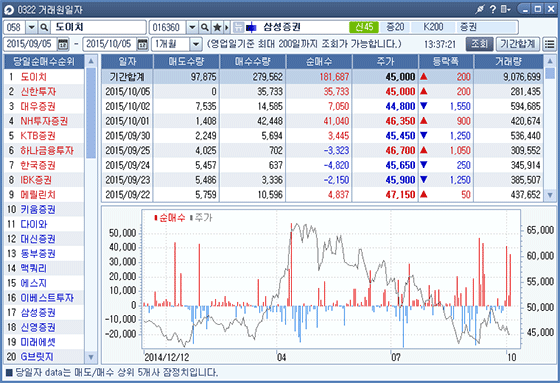560x383 pixels.
Task: Click the question mark help icon
Action: pyautogui.click(x=493, y=9)
